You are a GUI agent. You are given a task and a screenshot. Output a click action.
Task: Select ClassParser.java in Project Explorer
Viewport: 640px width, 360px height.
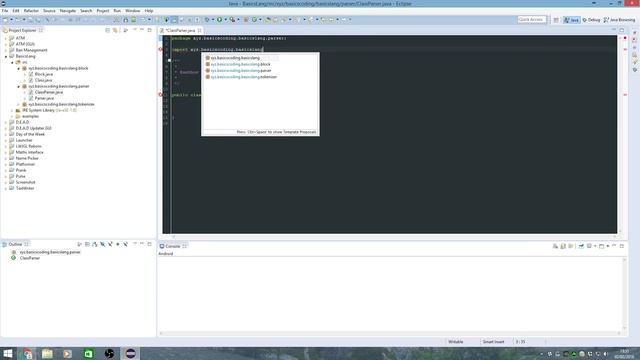(49, 92)
